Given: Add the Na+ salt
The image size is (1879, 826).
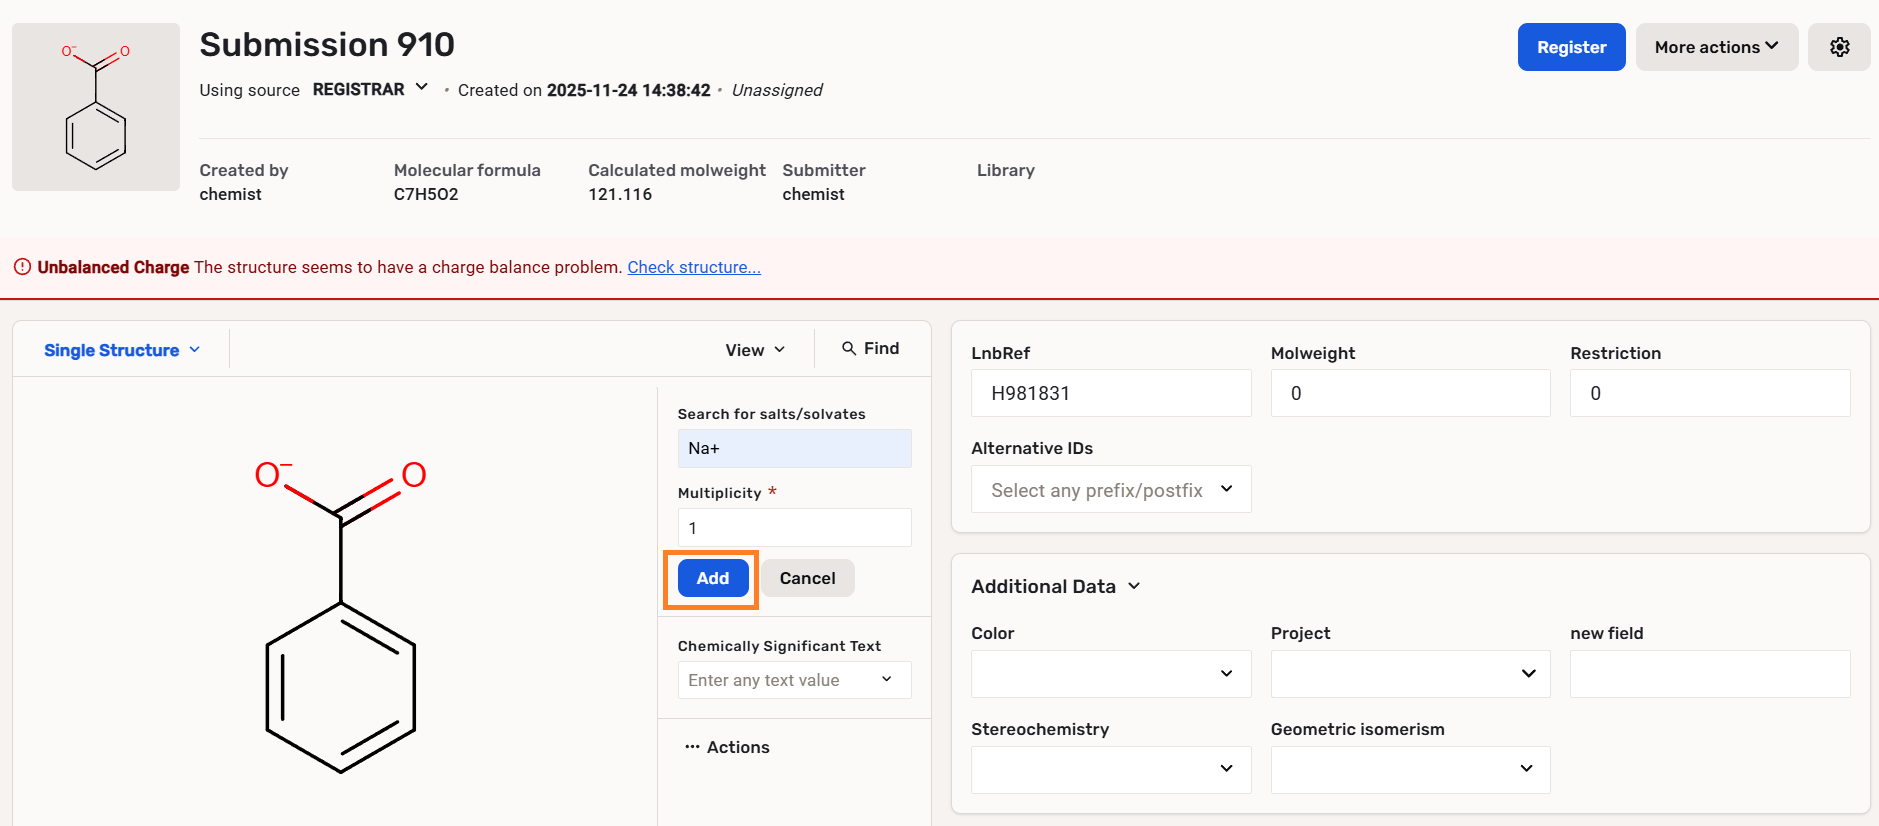Looking at the screenshot, I should pos(712,578).
